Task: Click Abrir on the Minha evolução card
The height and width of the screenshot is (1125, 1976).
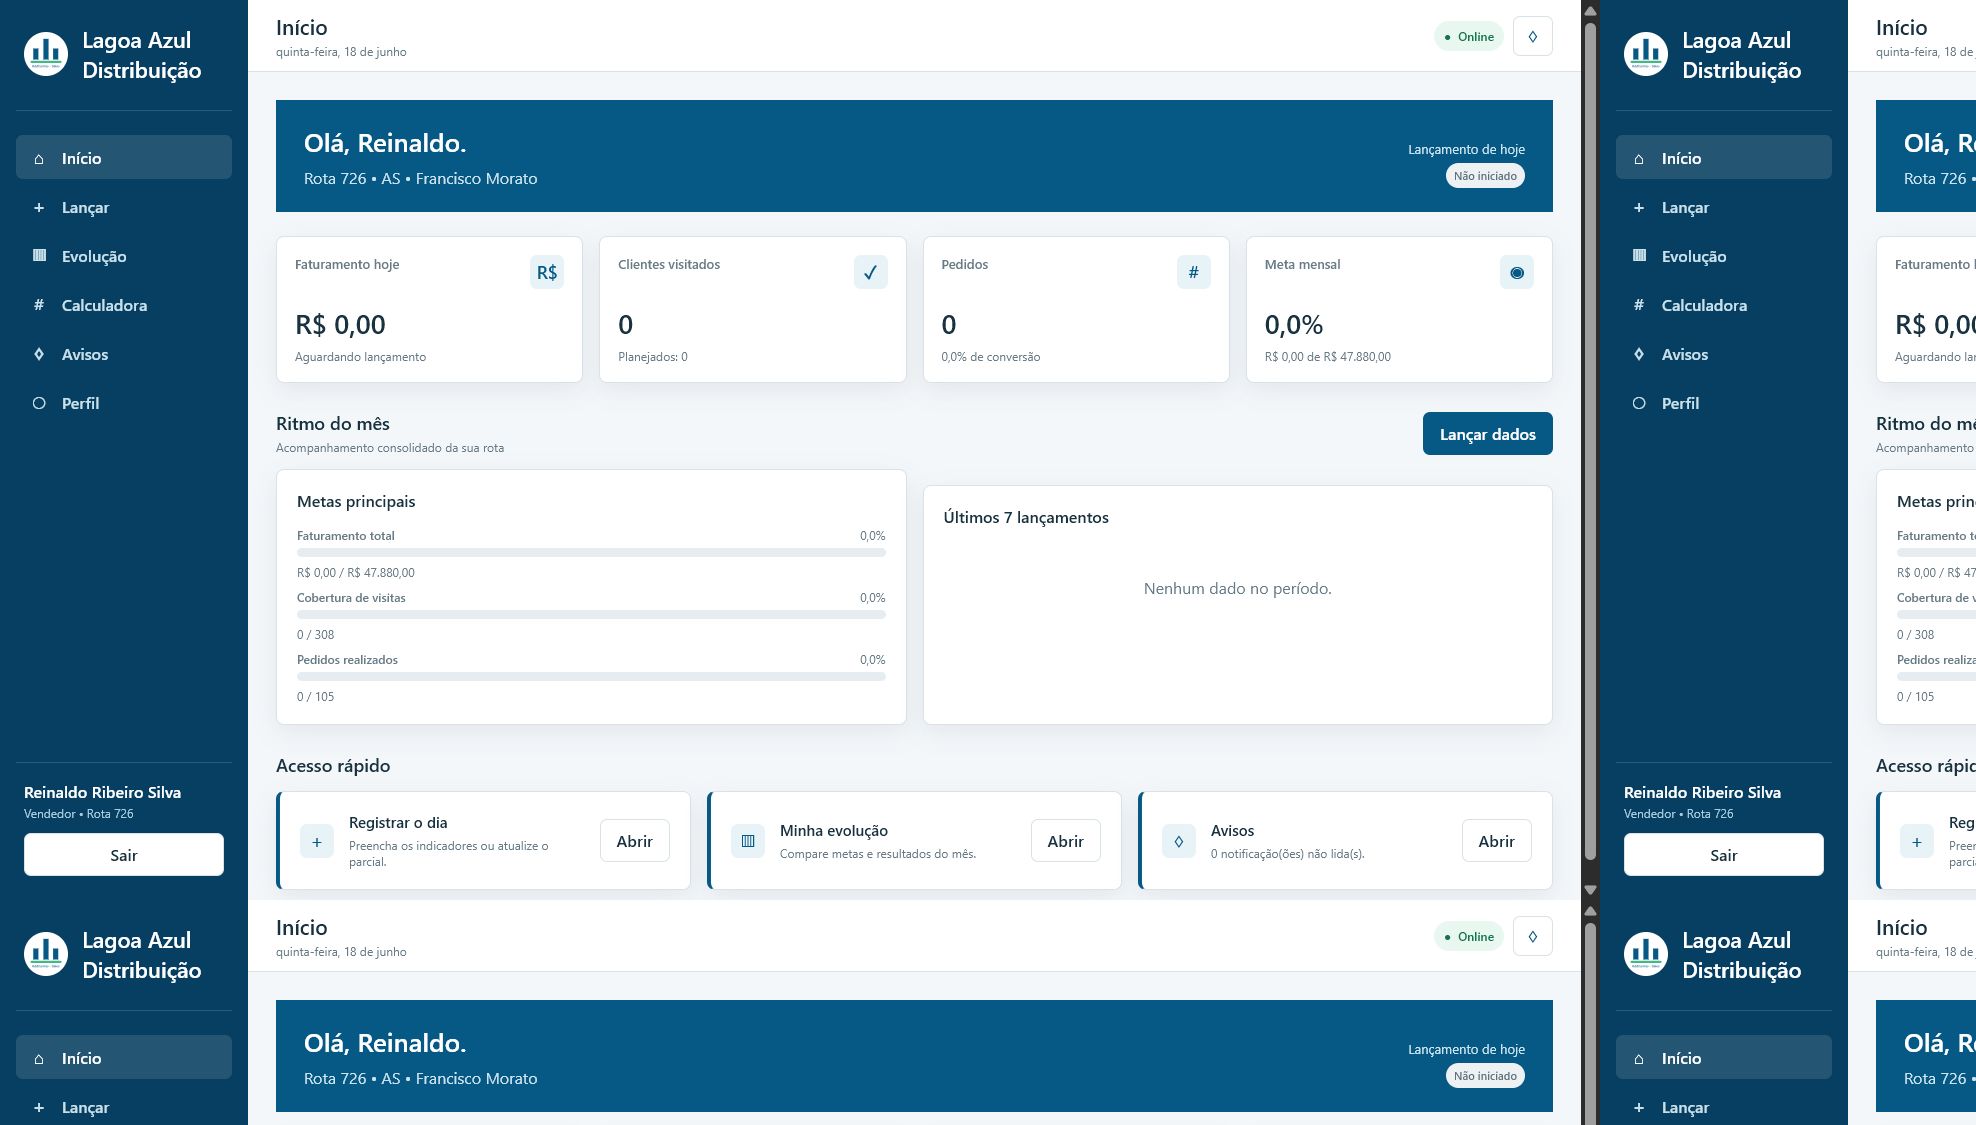Action: coord(1066,841)
